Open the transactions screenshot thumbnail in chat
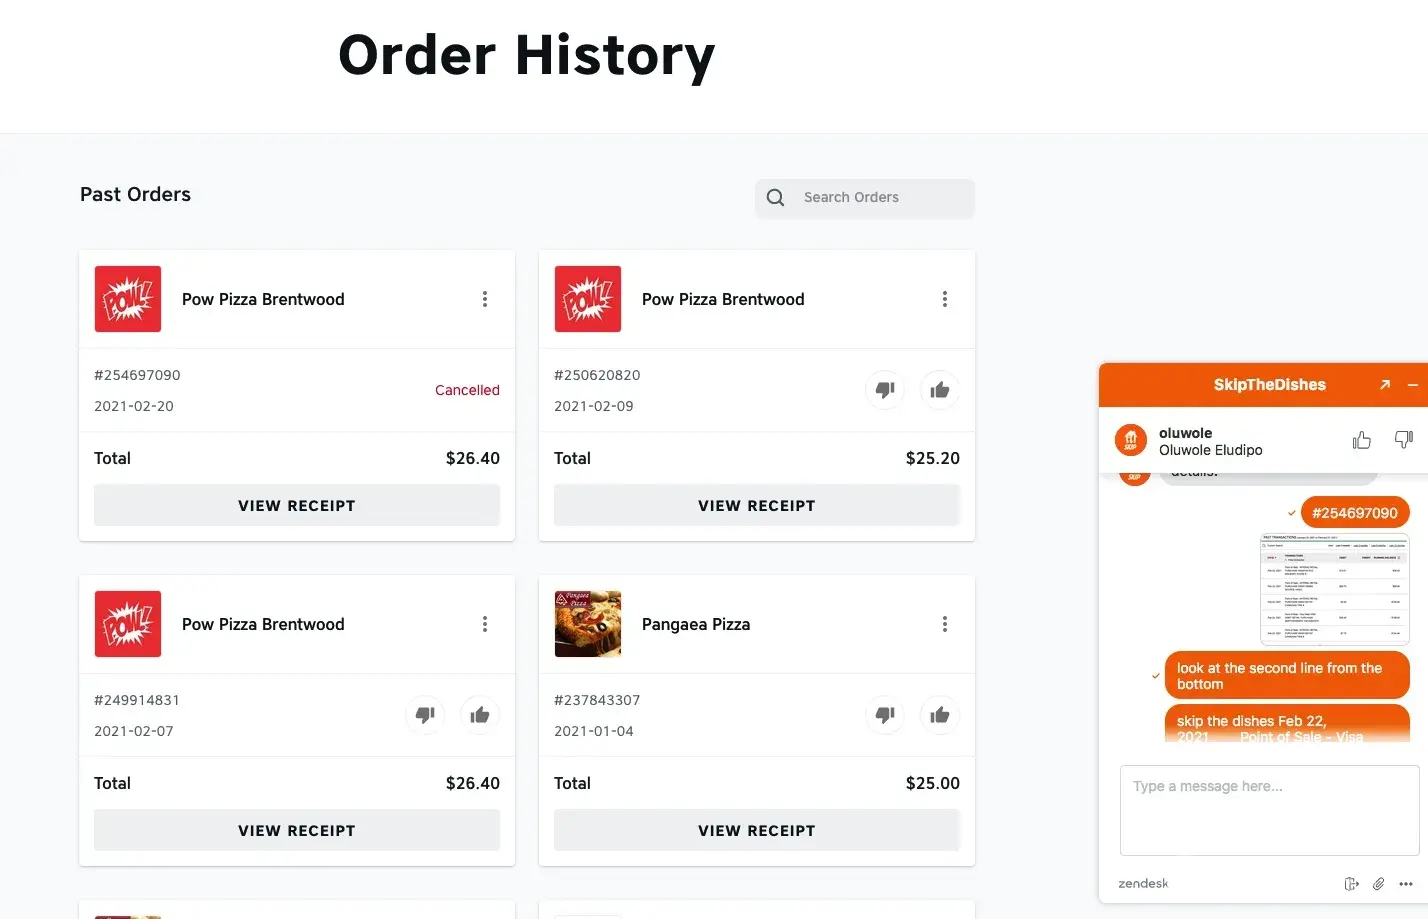 (x=1334, y=589)
